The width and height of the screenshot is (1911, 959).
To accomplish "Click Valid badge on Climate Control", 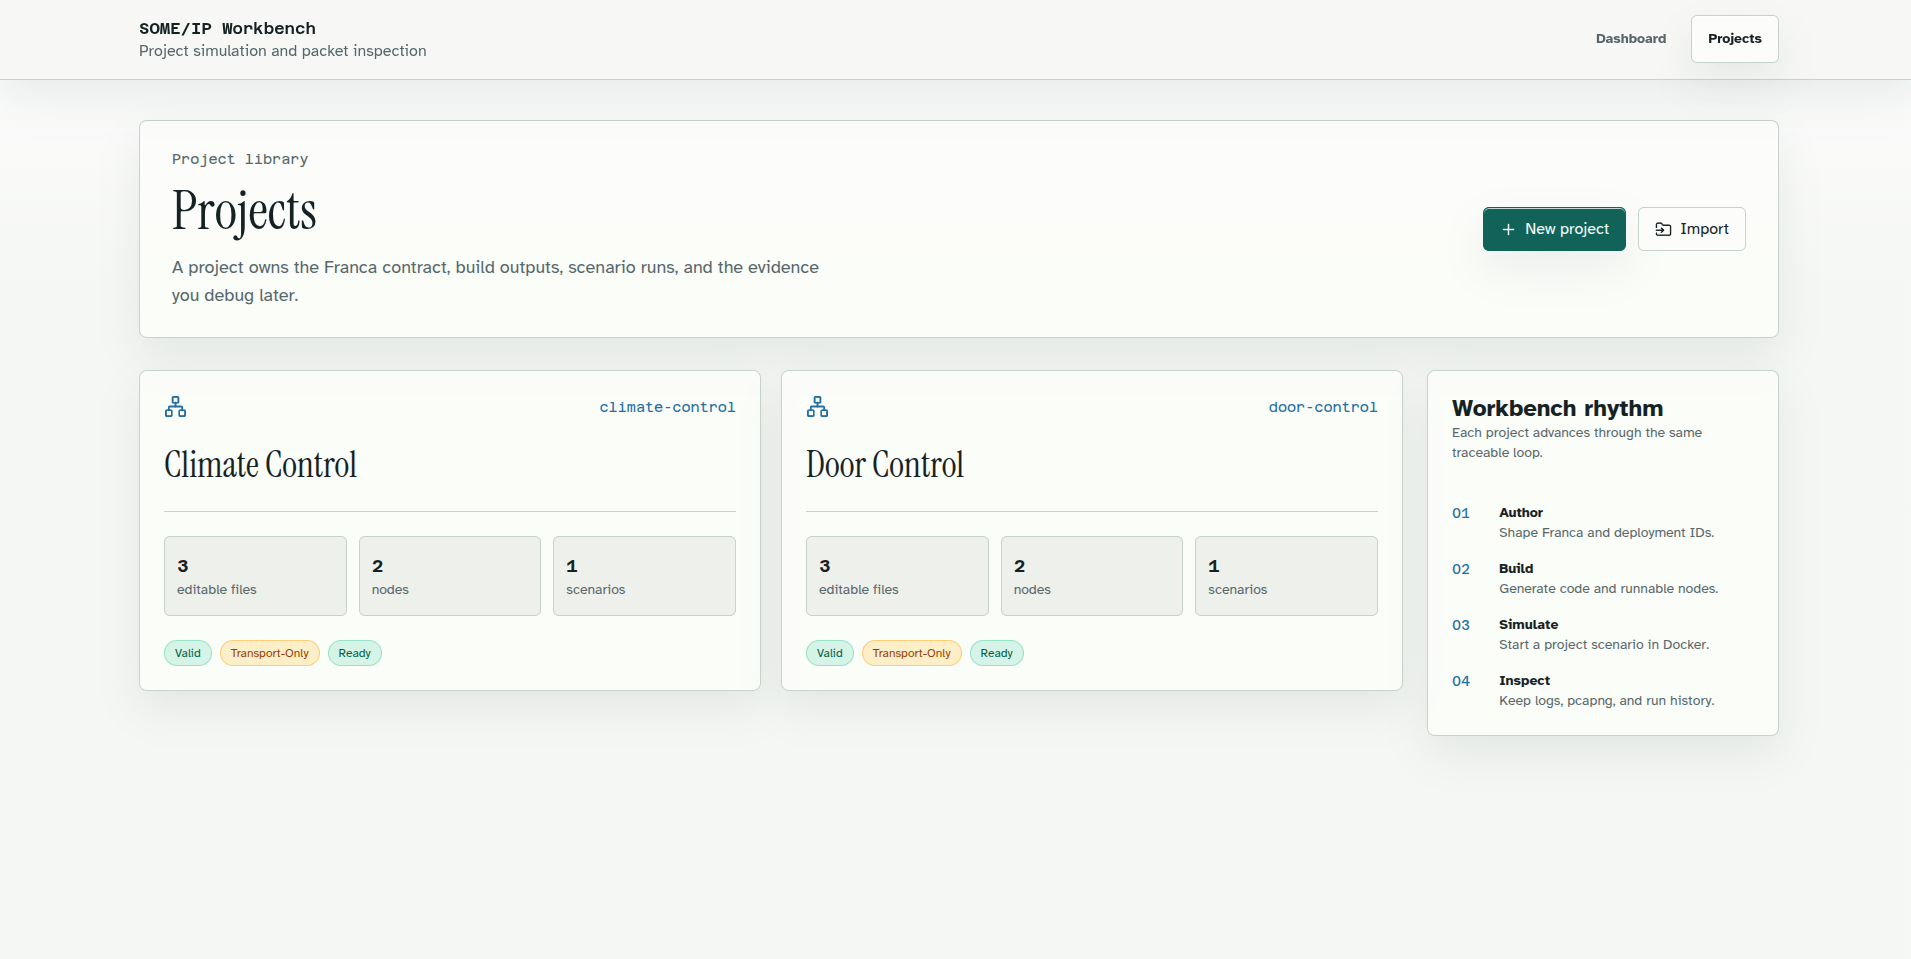I will pyautogui.click(x=188, y=653).
